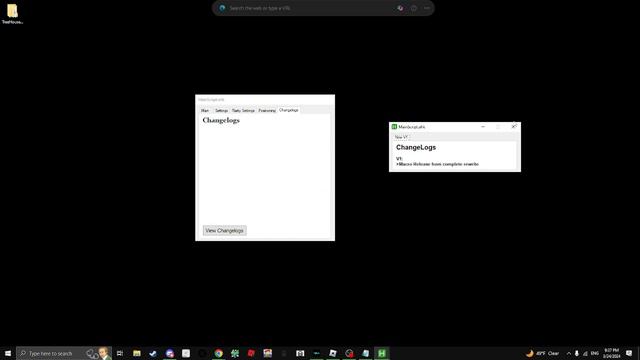This screenshot has width=640, height=360.
Task: Open Roblox from the taskbar
Action: (x=333, y=353)
